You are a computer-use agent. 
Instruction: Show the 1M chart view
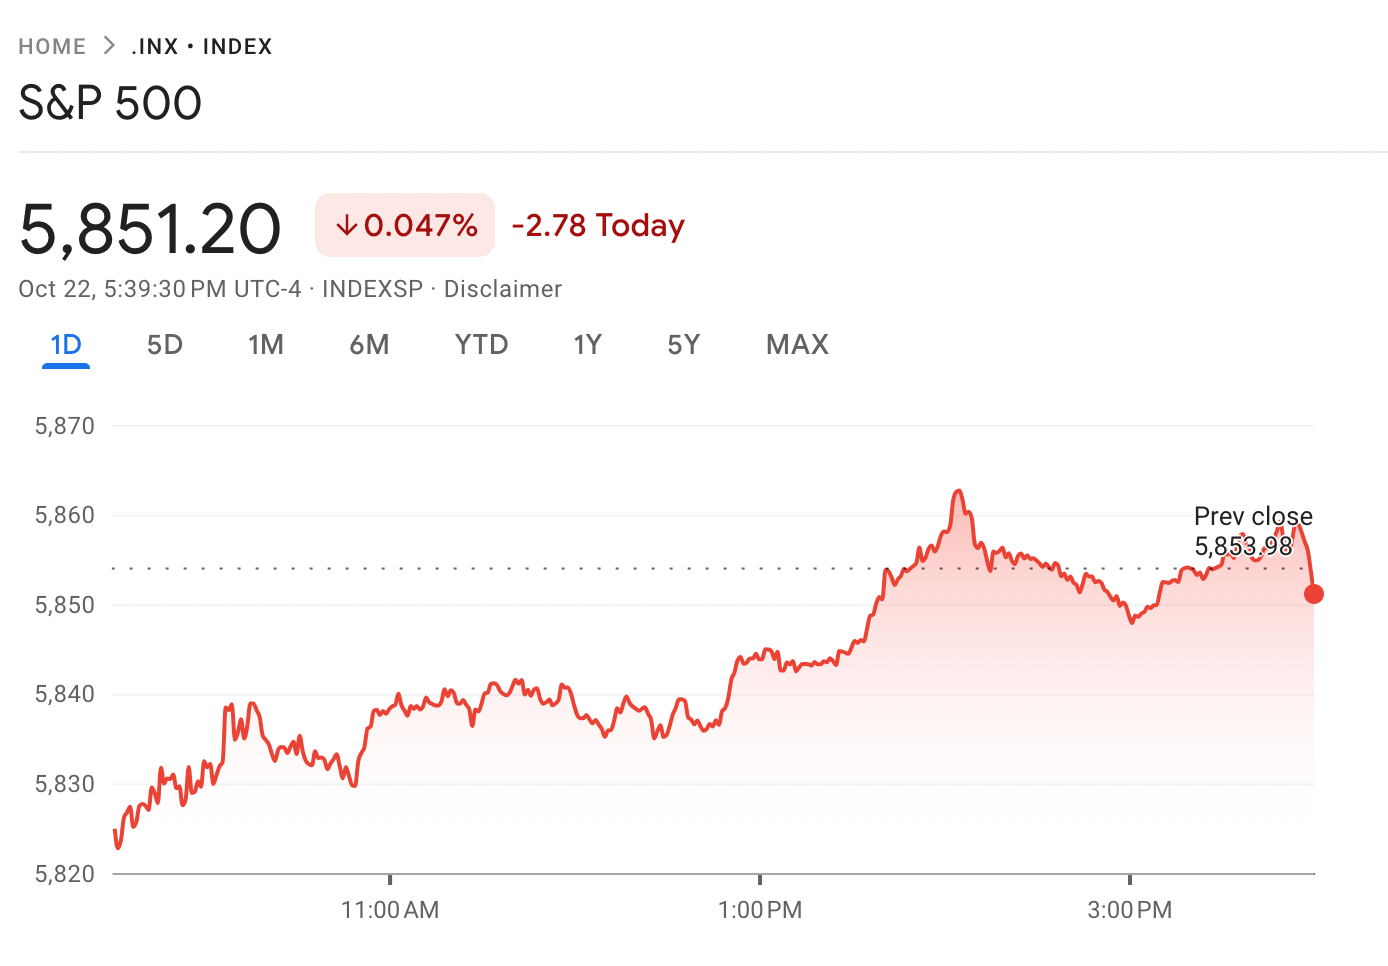[x=266, y=345]
